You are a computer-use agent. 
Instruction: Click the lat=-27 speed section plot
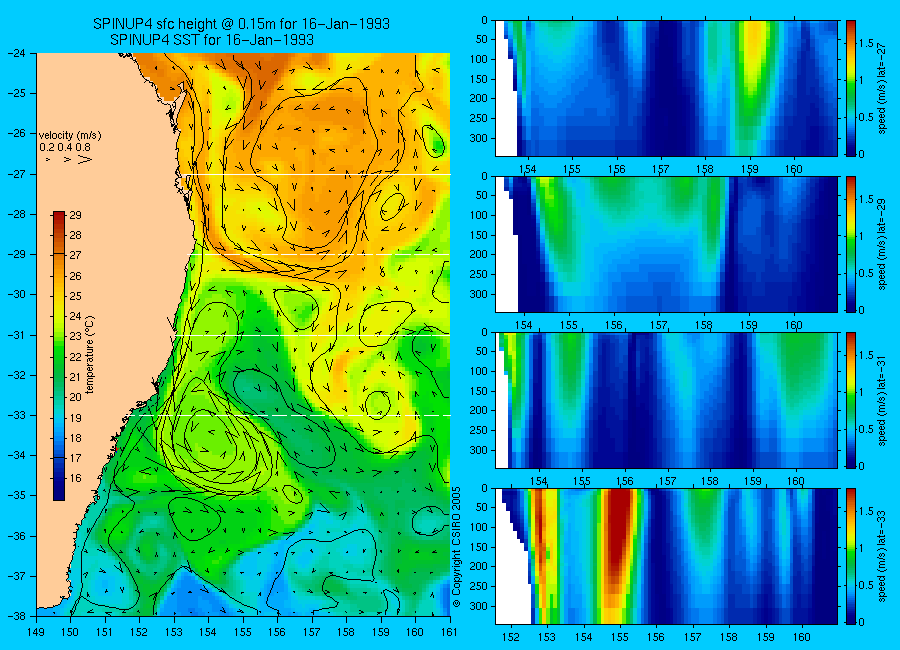pyautogui.click(x=666, y=88)
